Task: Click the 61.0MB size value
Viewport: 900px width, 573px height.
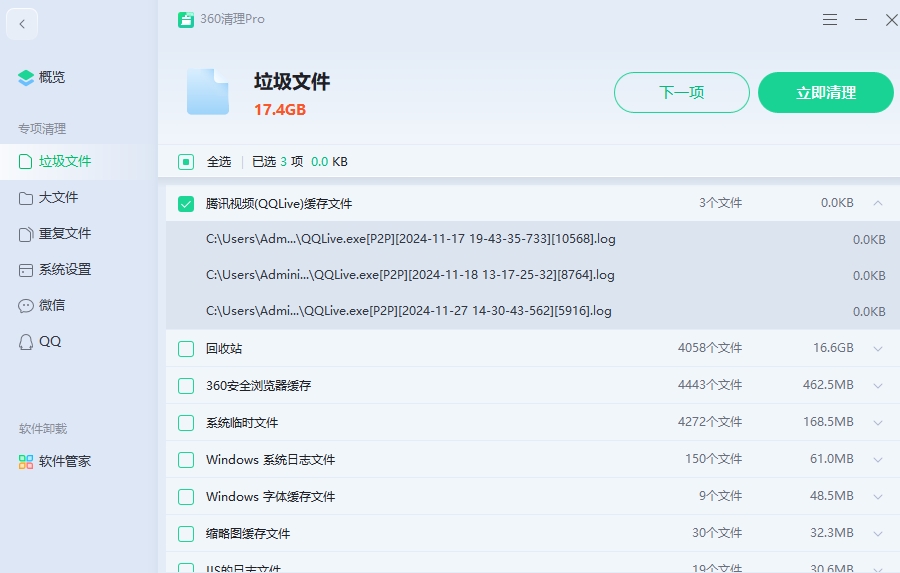Action: (831, 459)
